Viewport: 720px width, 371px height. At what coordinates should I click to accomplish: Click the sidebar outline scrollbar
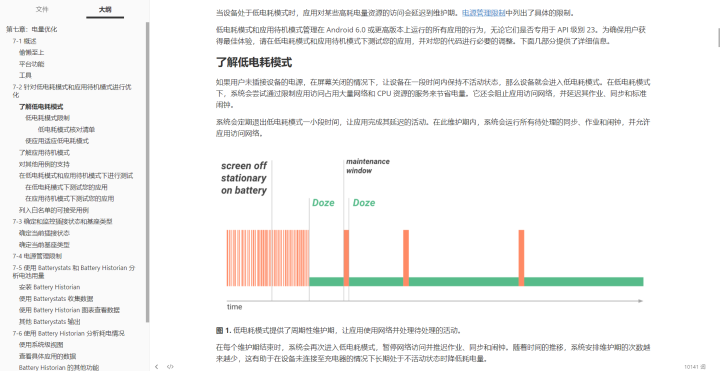(x=147, y=172)
